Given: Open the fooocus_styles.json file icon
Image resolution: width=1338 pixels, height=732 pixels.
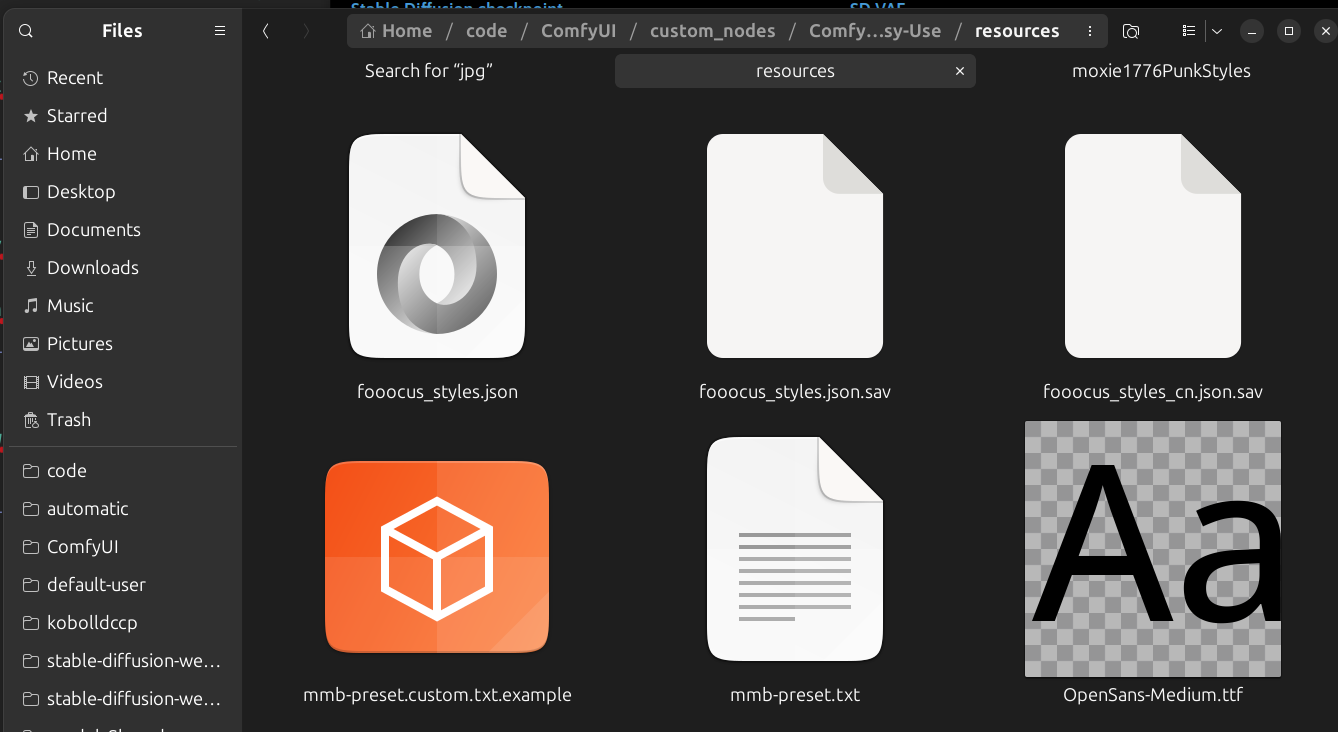Looking at the screenshot, I should pos(437,246).
